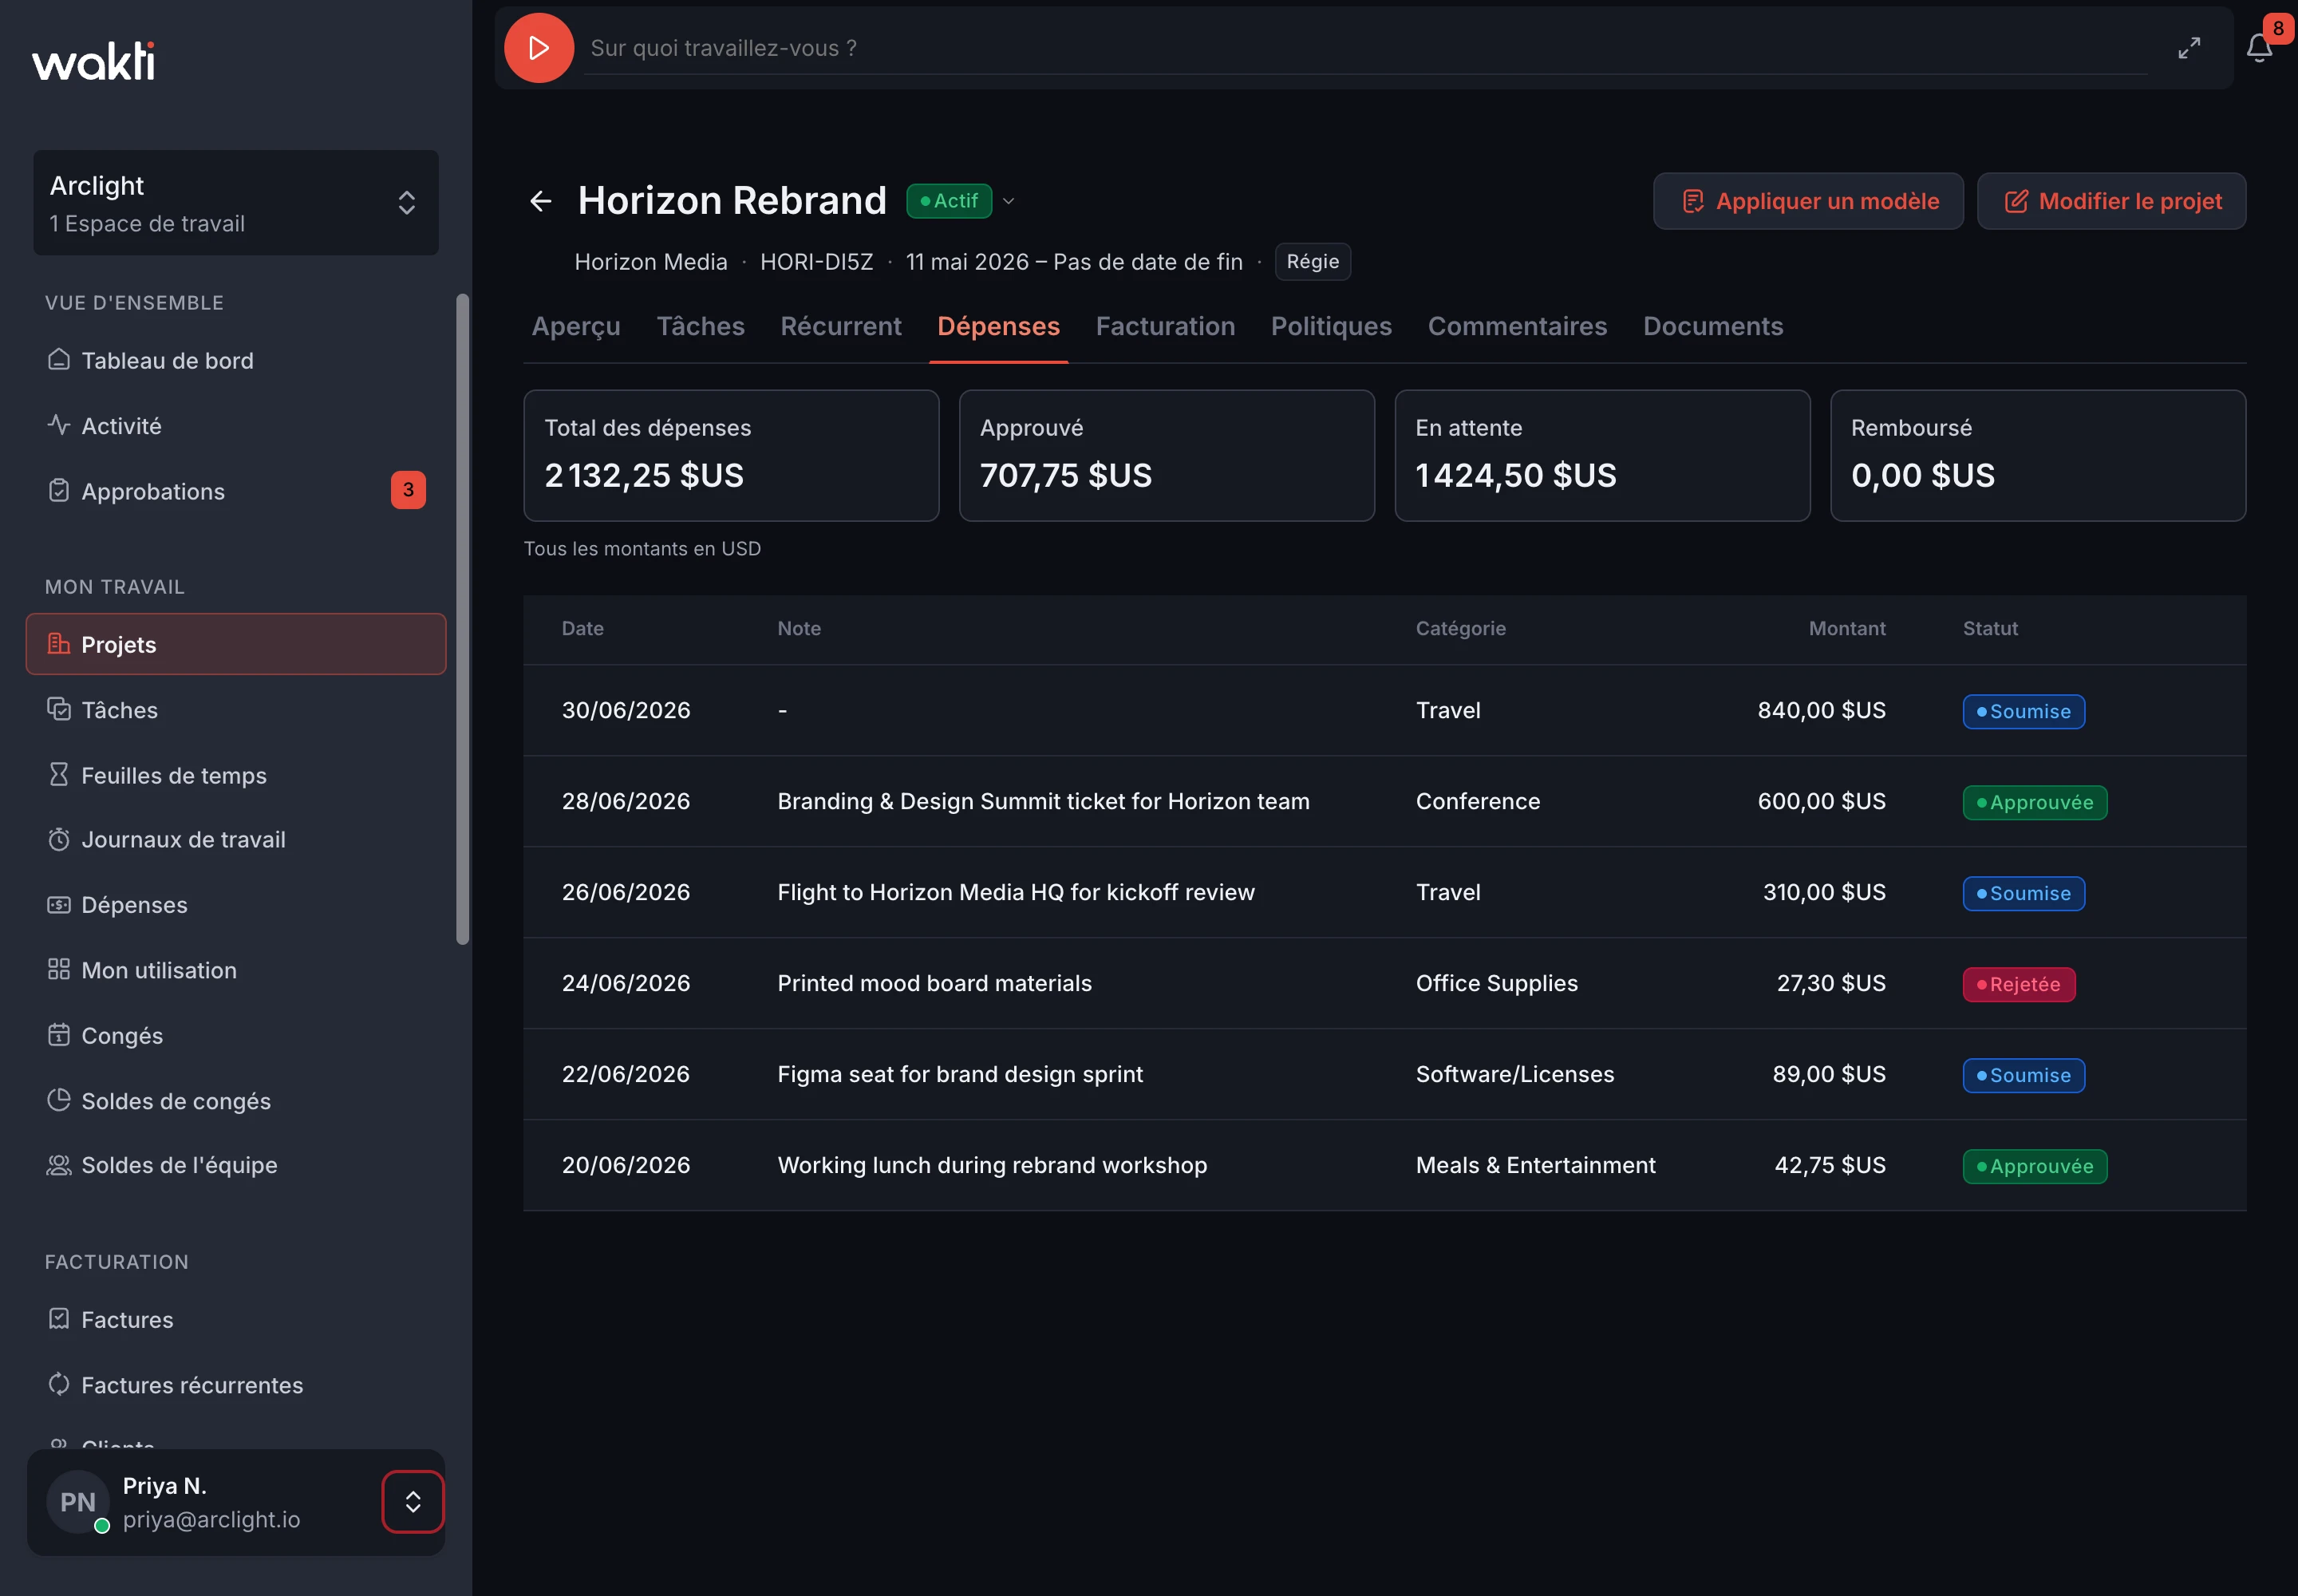The width and height of the screenshot is (2298, 1596).
Task: Select the Printed mood board materials note
Action: pyautogui.click(x=934, y=983)
